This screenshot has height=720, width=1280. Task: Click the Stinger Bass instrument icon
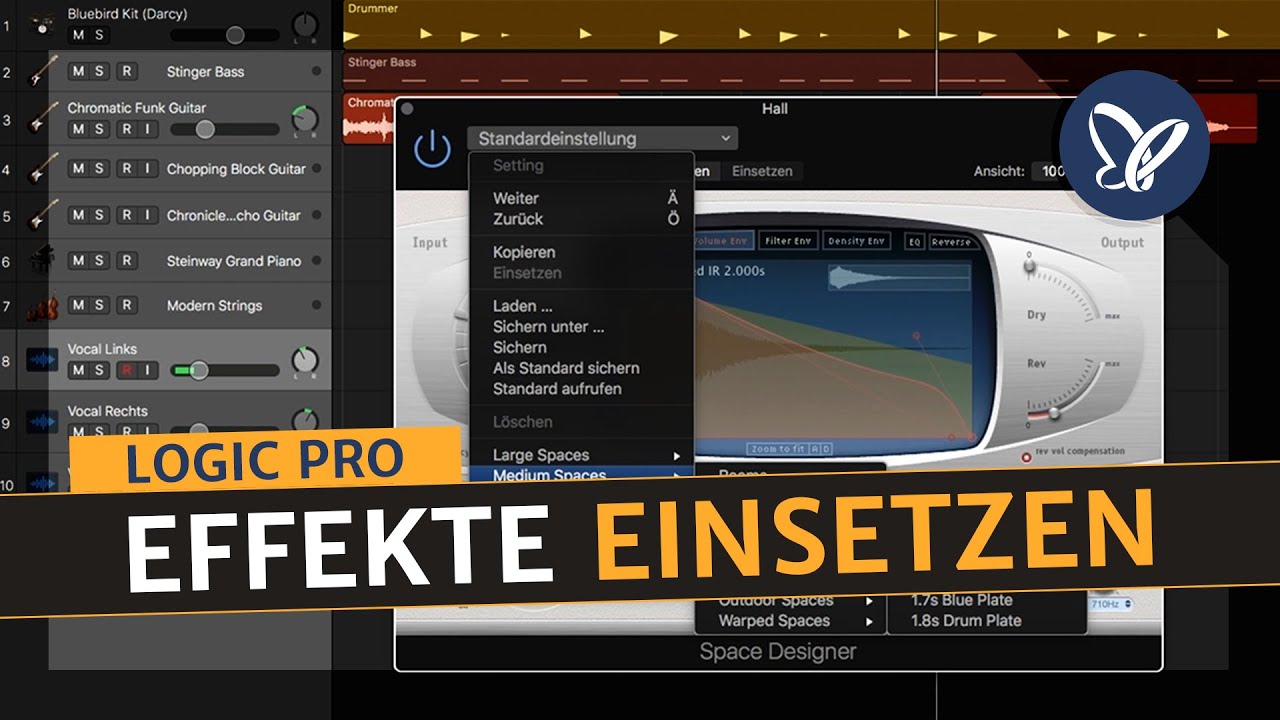pyautogui.click(x=41, y=72)
